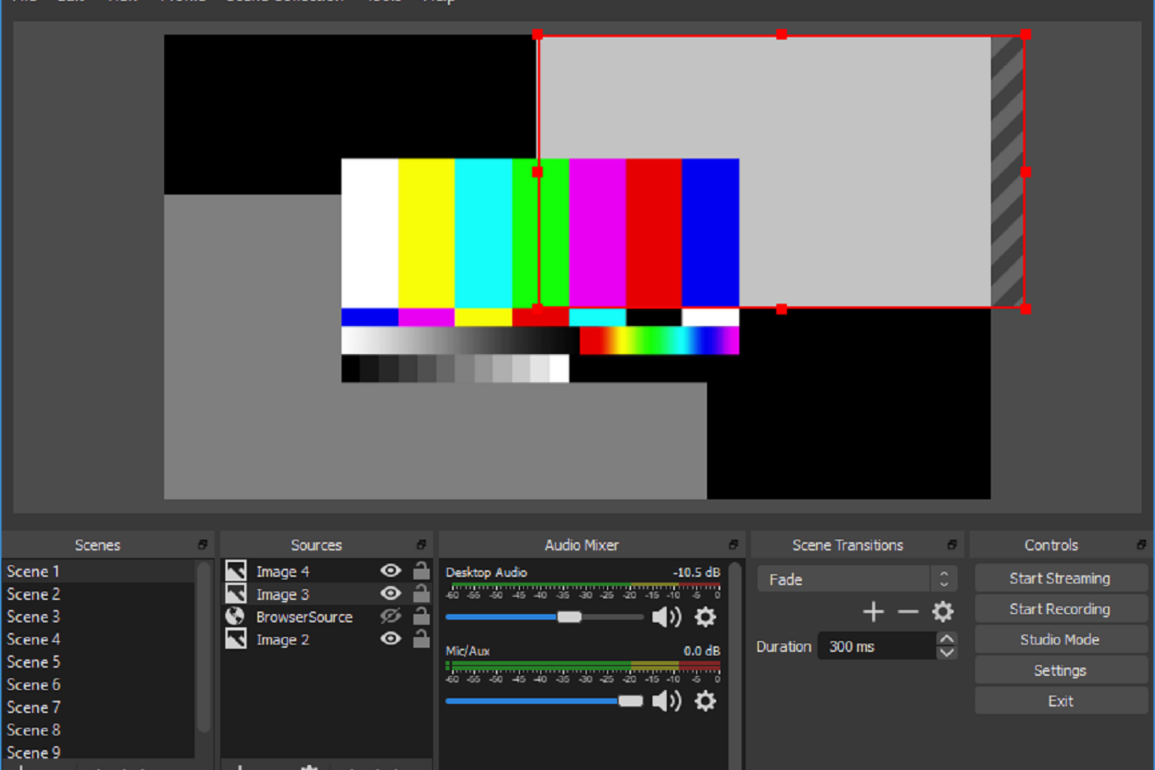Click the add transition plus icon
1155x770 pixels.
[x=873, y=611]
